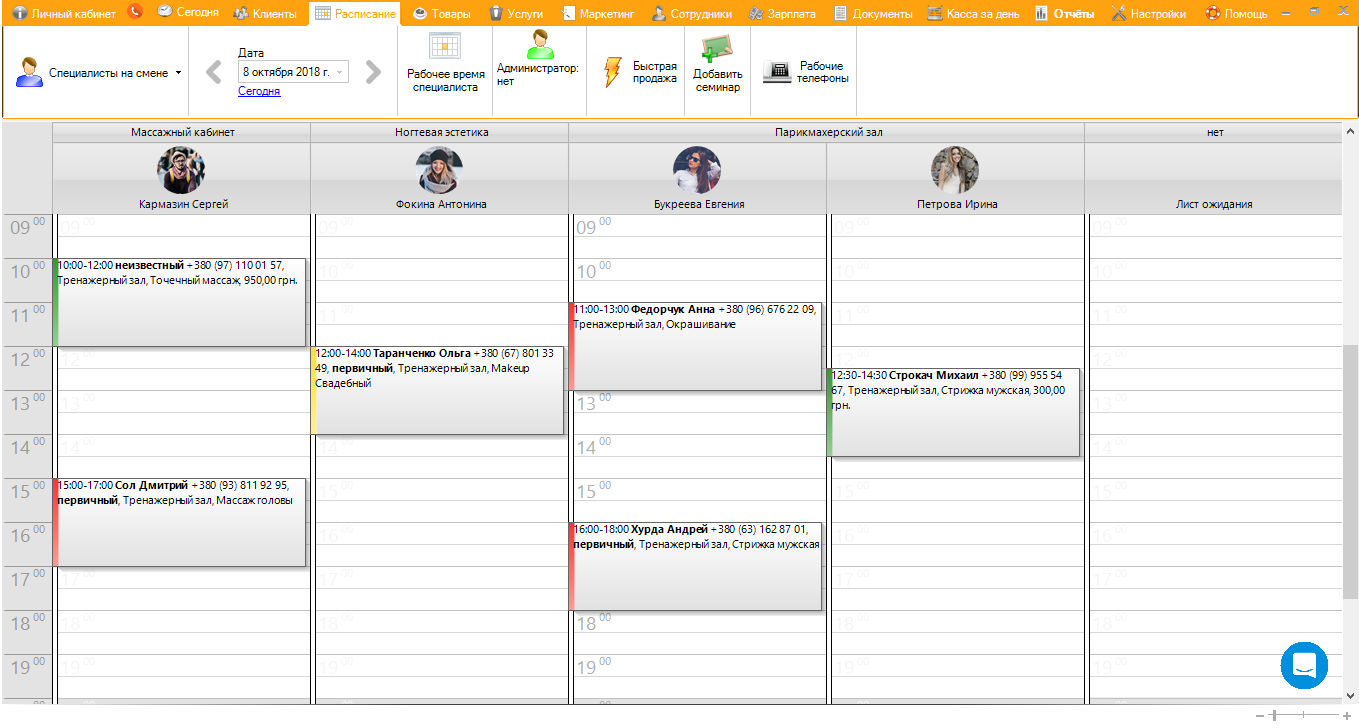
Task: Click the Quick Sale lightning icon
Action: (x=613, y=72)
